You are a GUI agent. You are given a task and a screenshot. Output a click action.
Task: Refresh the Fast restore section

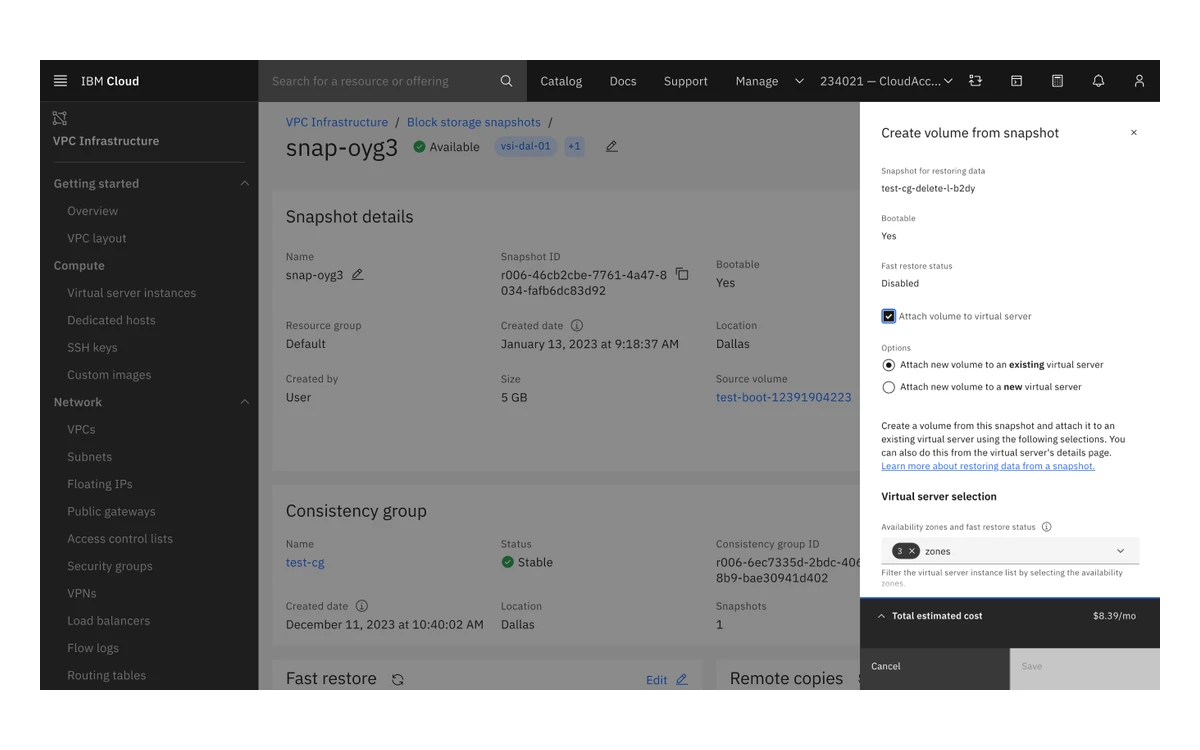point(397,680)
